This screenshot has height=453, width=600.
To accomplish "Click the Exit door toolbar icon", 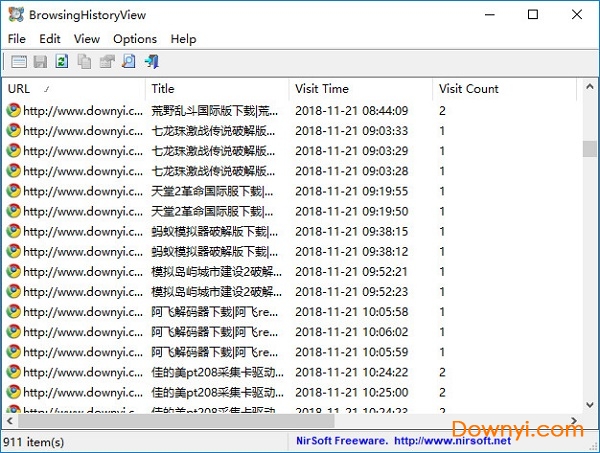I will 151,62.
